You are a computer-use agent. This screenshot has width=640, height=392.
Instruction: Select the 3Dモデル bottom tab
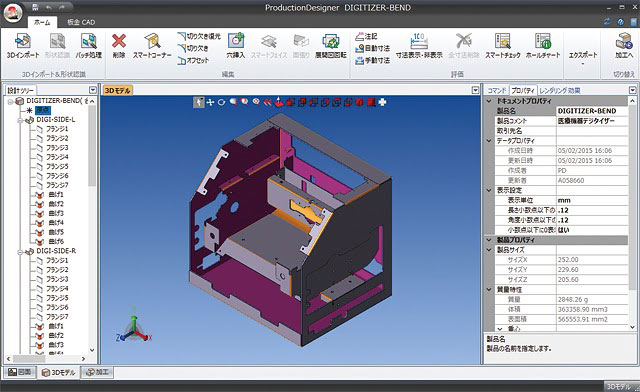59,372
